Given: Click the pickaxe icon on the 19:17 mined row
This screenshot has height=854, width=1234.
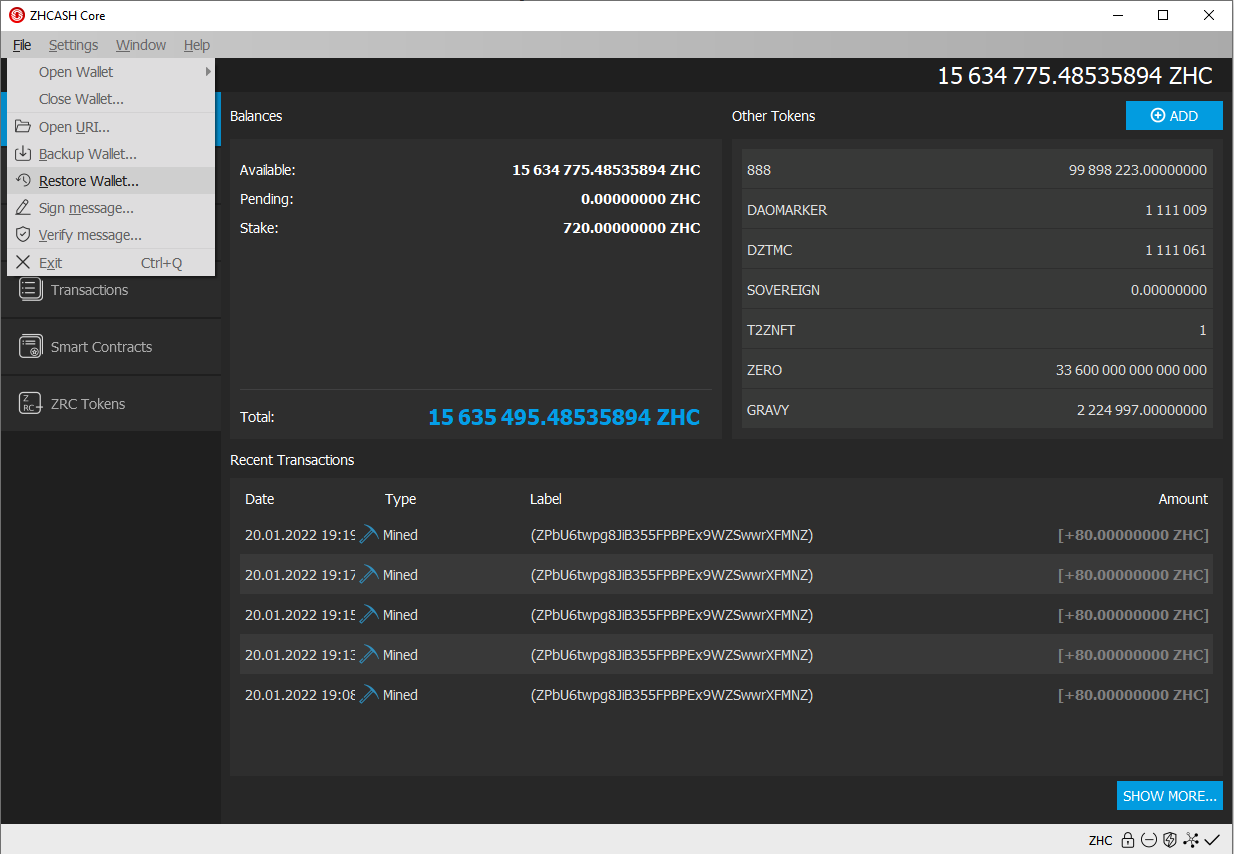Looking at the screenshot, I should coord(368,575).
